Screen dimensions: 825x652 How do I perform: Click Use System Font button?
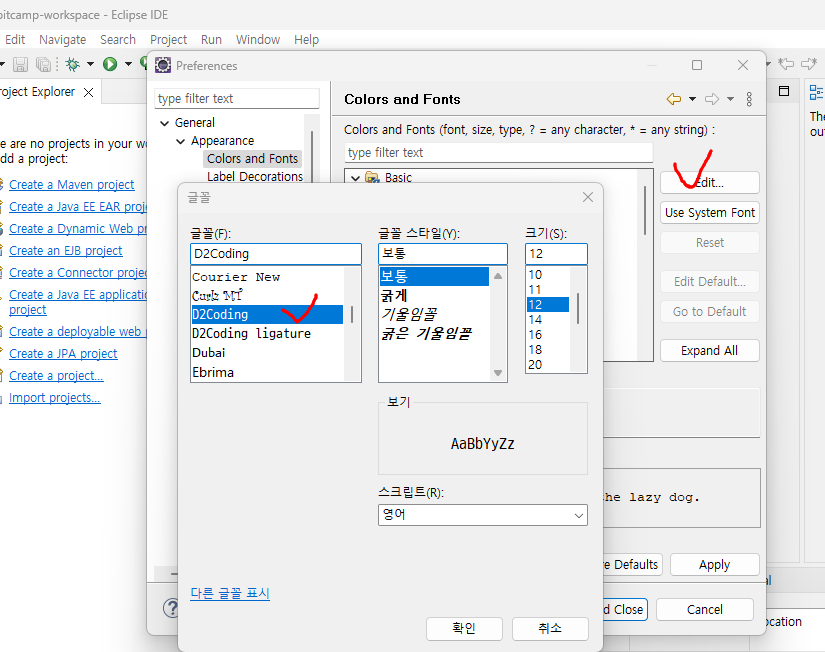[x=710, y=213]
